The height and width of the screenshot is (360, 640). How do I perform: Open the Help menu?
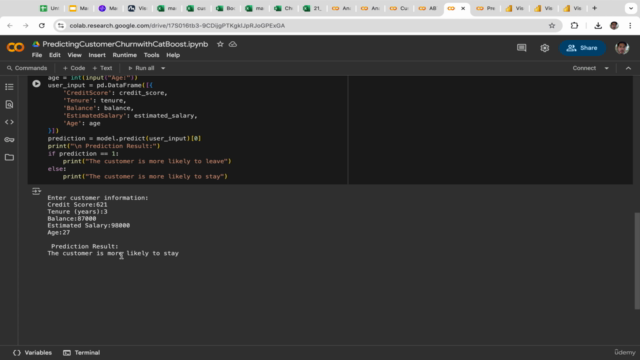pyautogui.click(x=173, y=55)
